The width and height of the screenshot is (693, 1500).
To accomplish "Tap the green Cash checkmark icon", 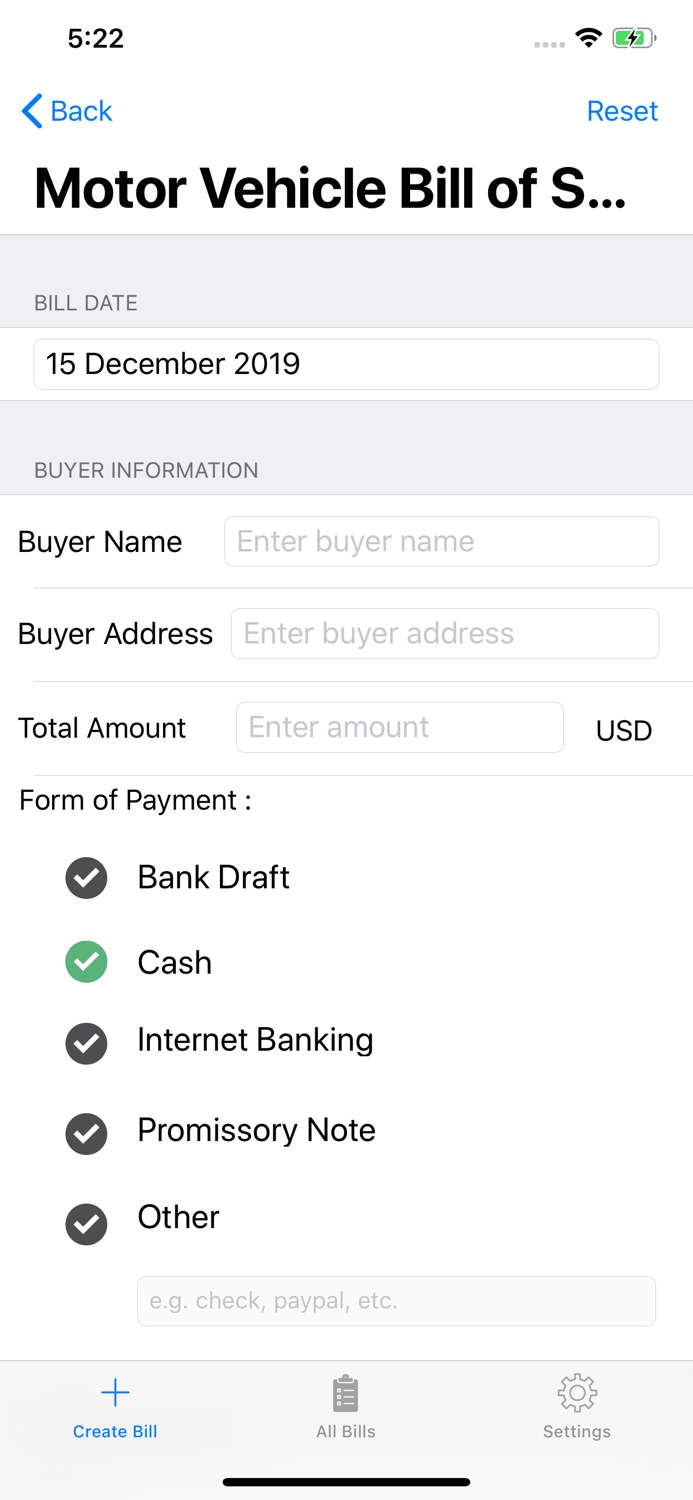I will tap(86, 962).
